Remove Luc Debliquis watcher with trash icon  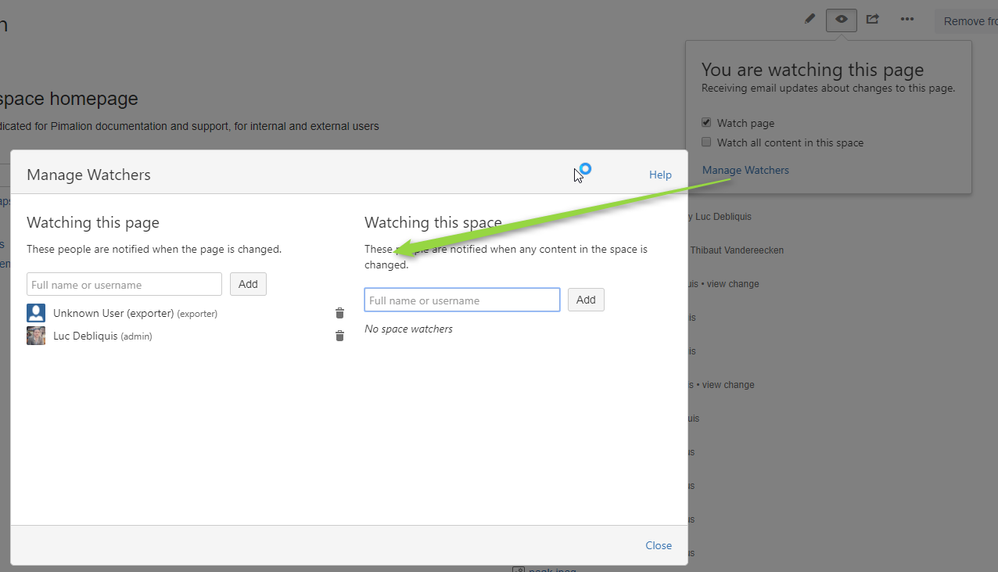(340, 336)
